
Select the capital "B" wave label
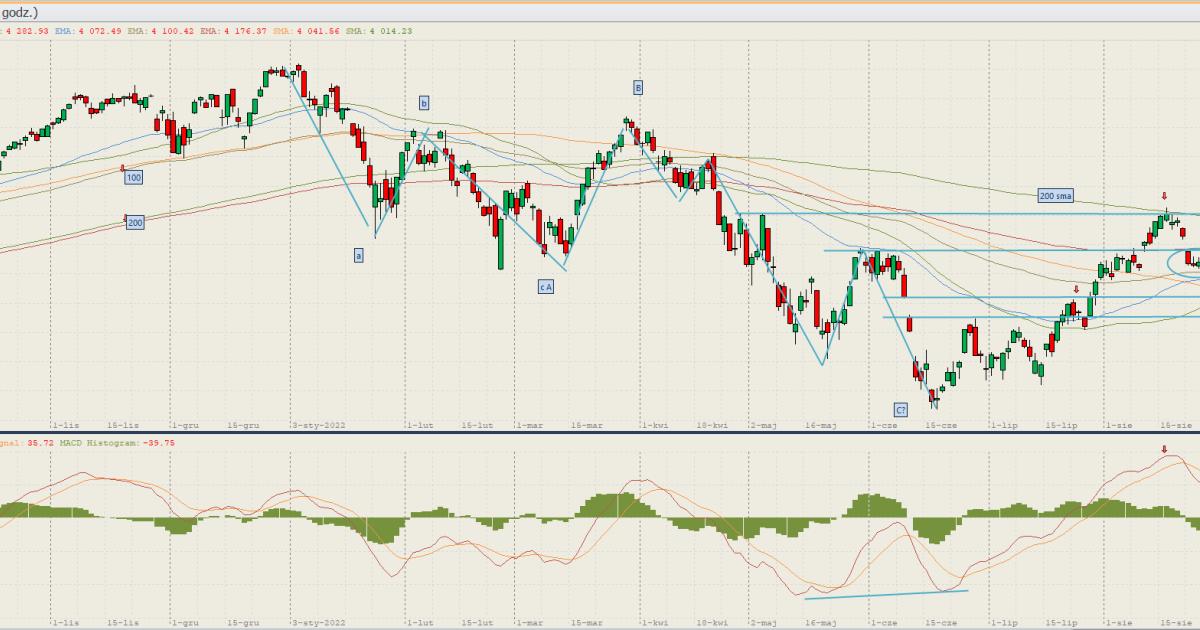tap(637, 88)
